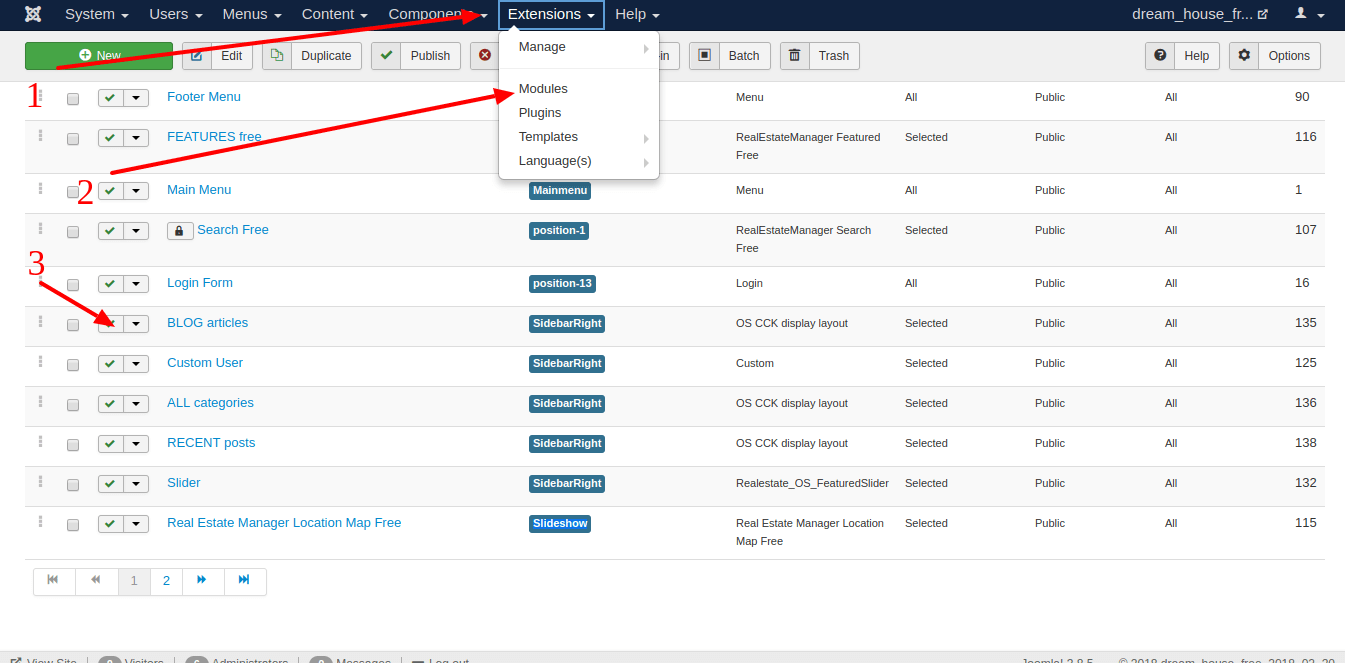
Task: Click the lock icon beside Search Free
Action: pos(179,231)
